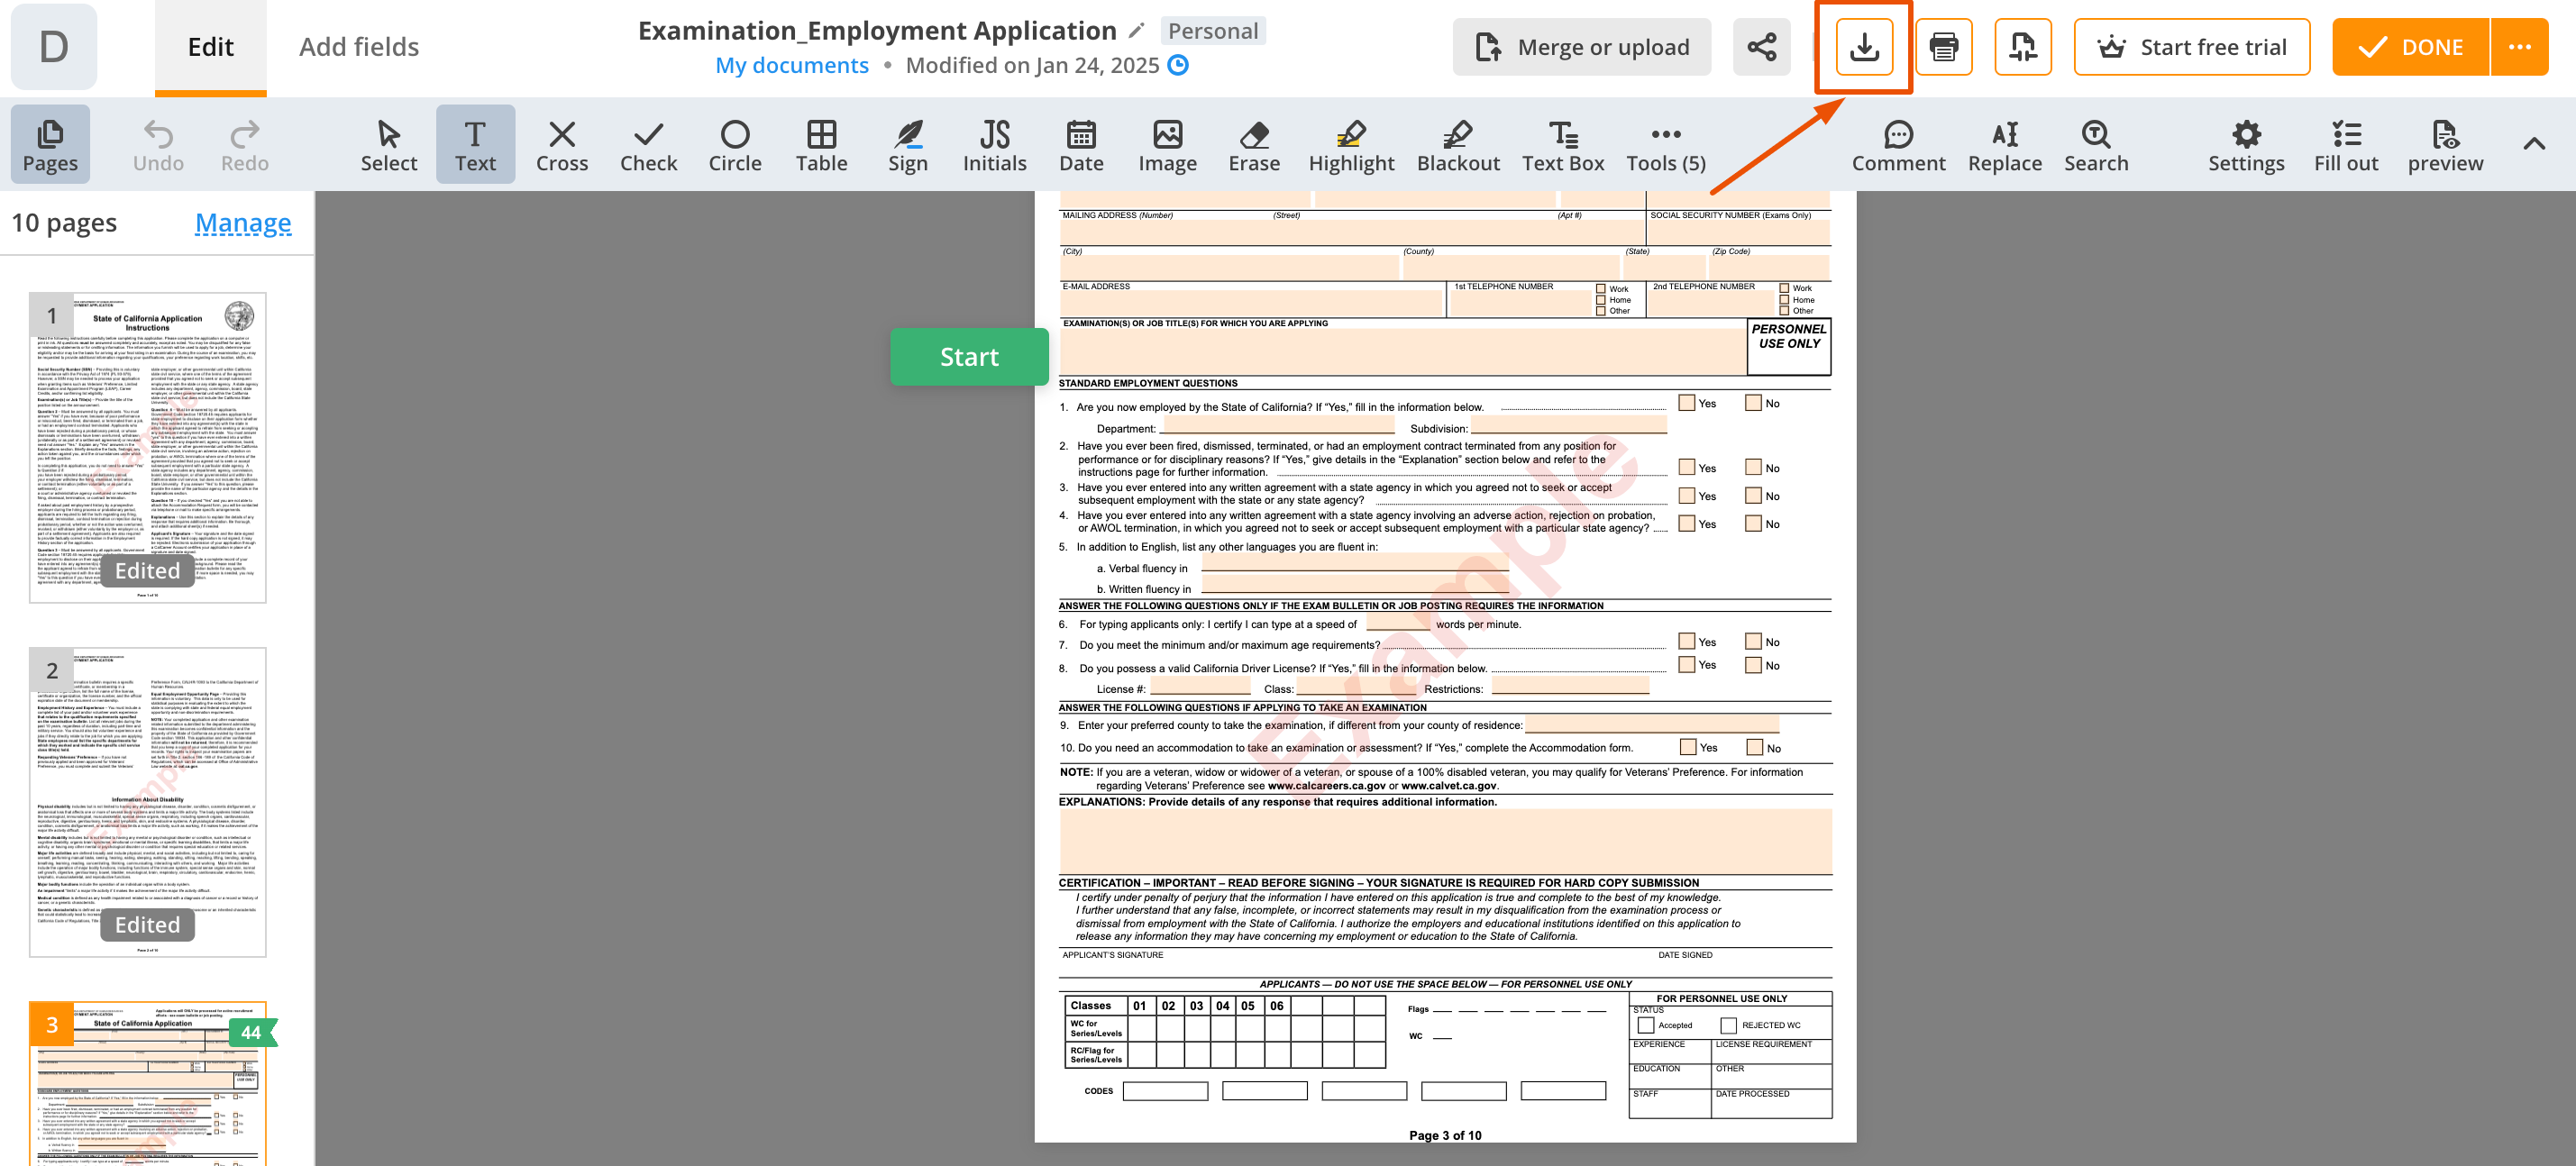
Task: Open more options next to DONE
Action: 2519,47
